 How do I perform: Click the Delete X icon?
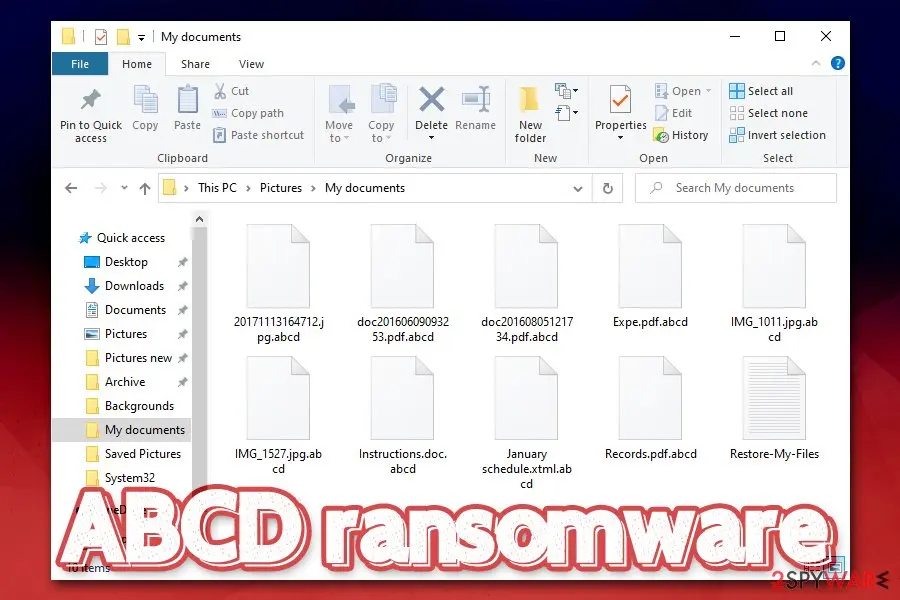pos(432,99)
